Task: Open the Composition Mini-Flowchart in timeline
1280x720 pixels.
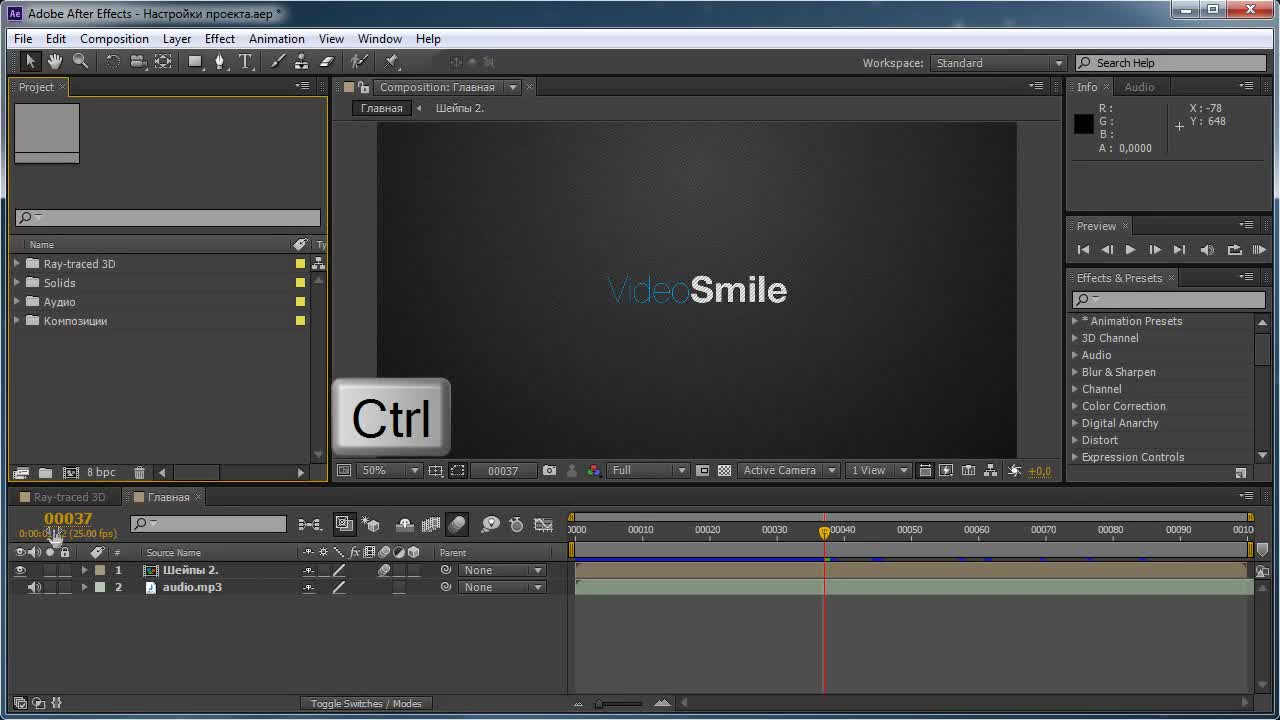Action: coord(310,524)
